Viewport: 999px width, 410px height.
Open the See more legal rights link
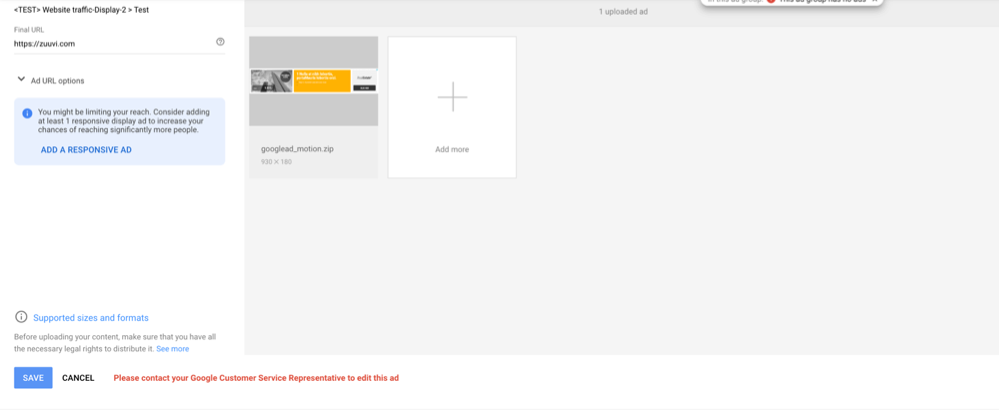[x=173, y=349]
